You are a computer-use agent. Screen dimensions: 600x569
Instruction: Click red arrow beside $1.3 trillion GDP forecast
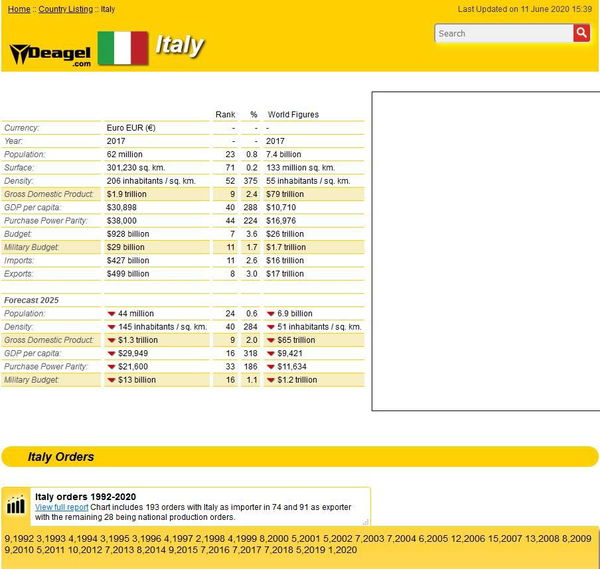coord(110,340)
